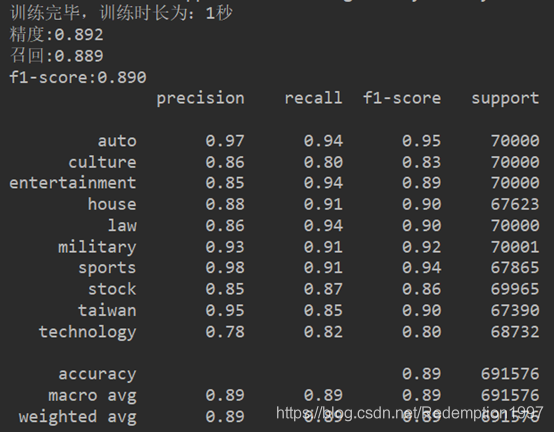Click the 精度:0.892 output line
Screen dimensions: 554x432
57,35
